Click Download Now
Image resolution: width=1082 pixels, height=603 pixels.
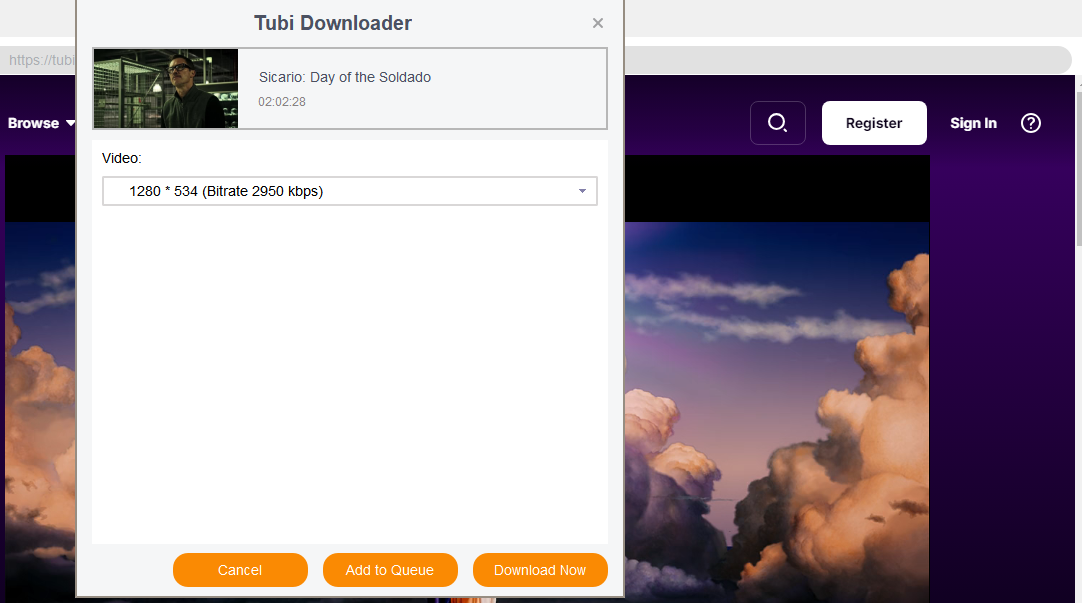point(540,570)
